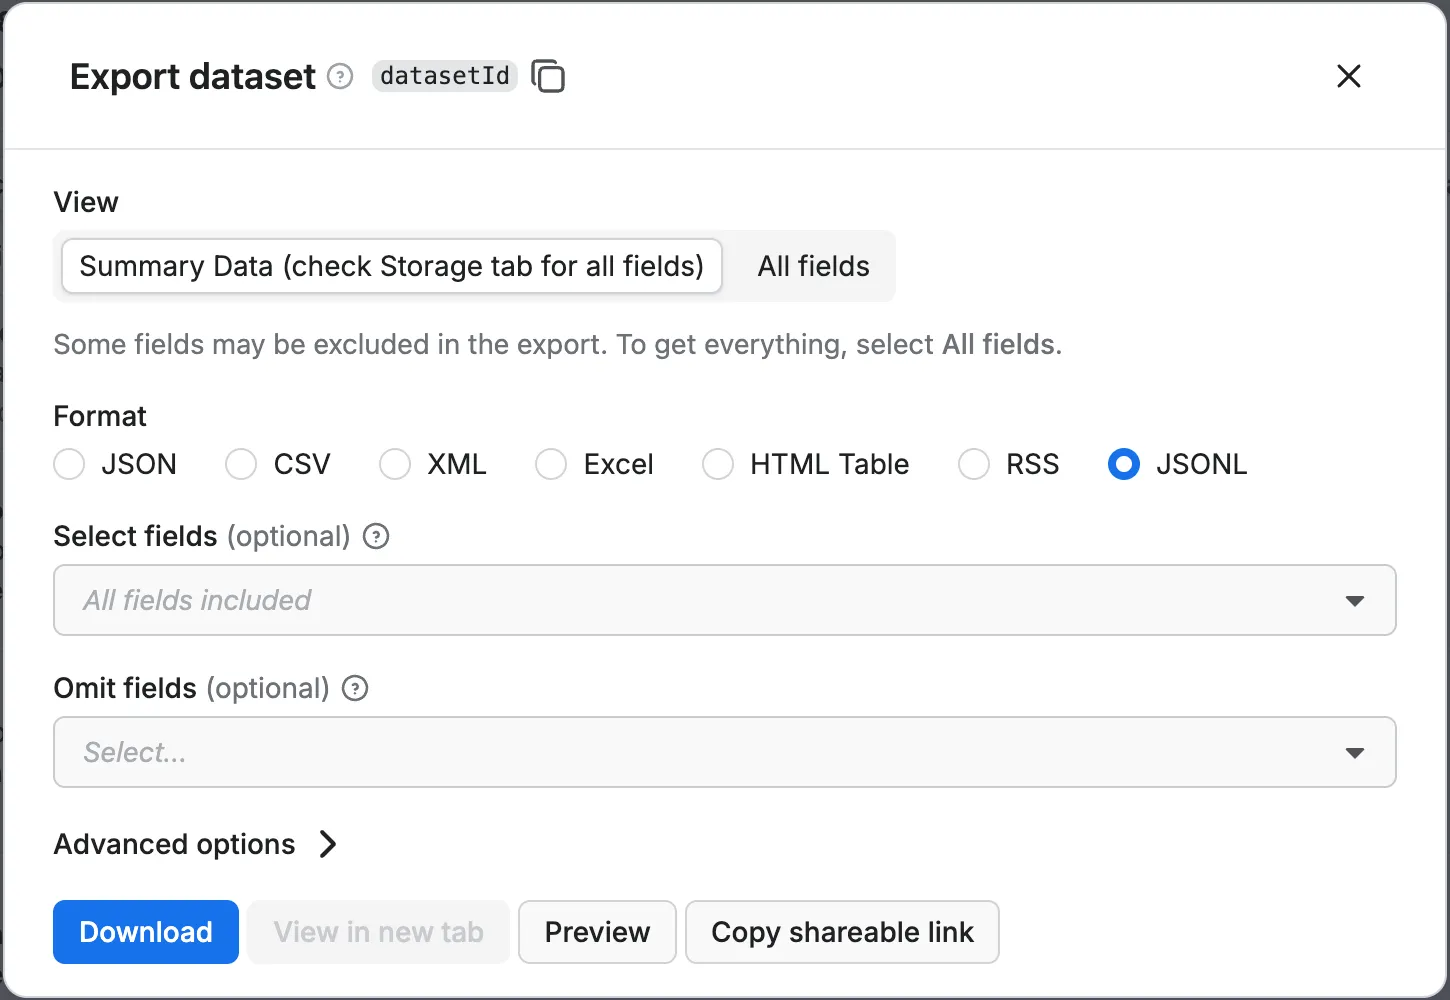Close the Export dataset dialog

coord(1348,76)
